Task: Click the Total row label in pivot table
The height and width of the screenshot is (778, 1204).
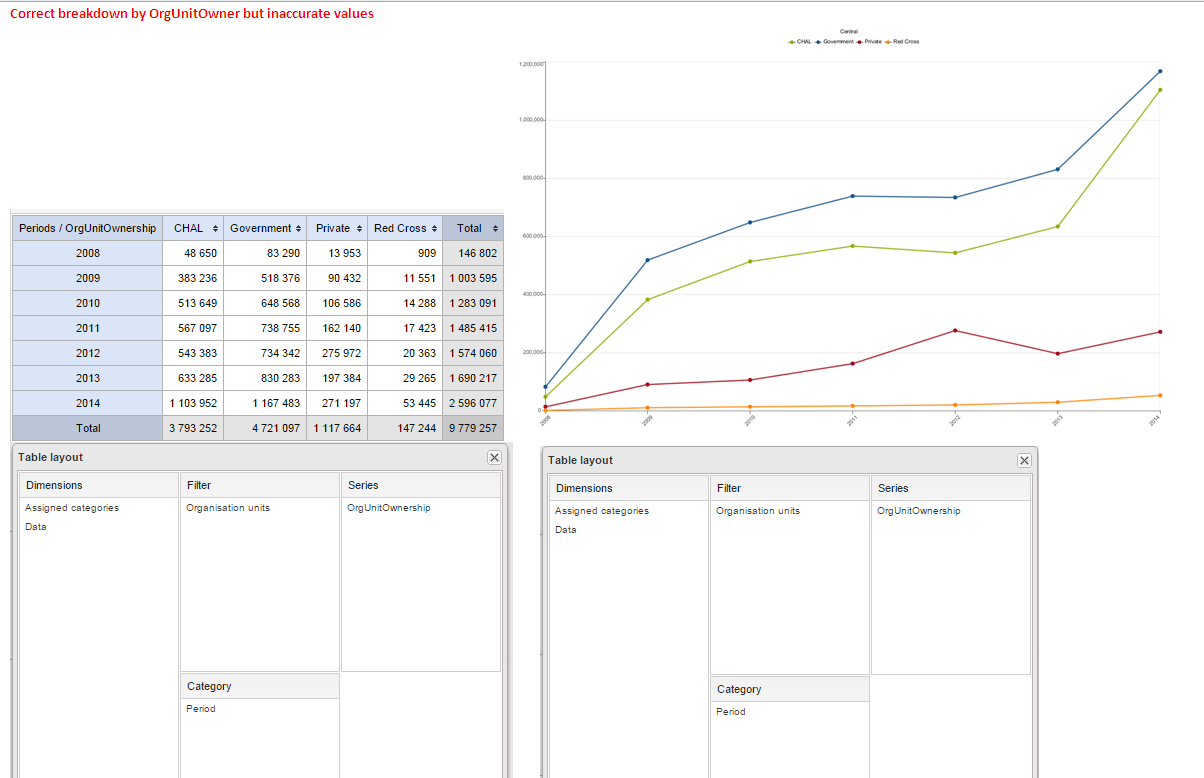Action: click(x=88, y=428)
